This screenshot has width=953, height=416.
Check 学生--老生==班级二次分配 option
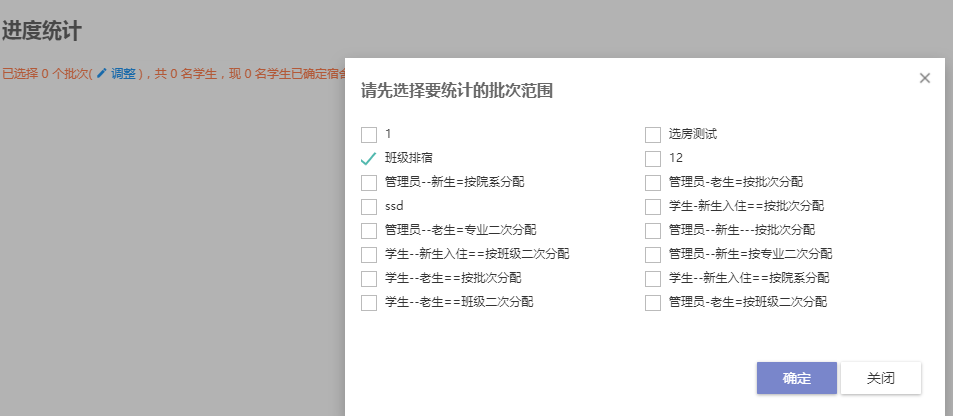coord(369,302)
